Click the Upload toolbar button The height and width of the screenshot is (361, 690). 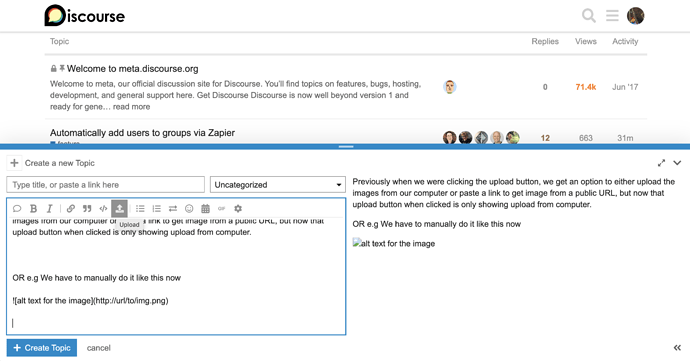coord(119,208)
